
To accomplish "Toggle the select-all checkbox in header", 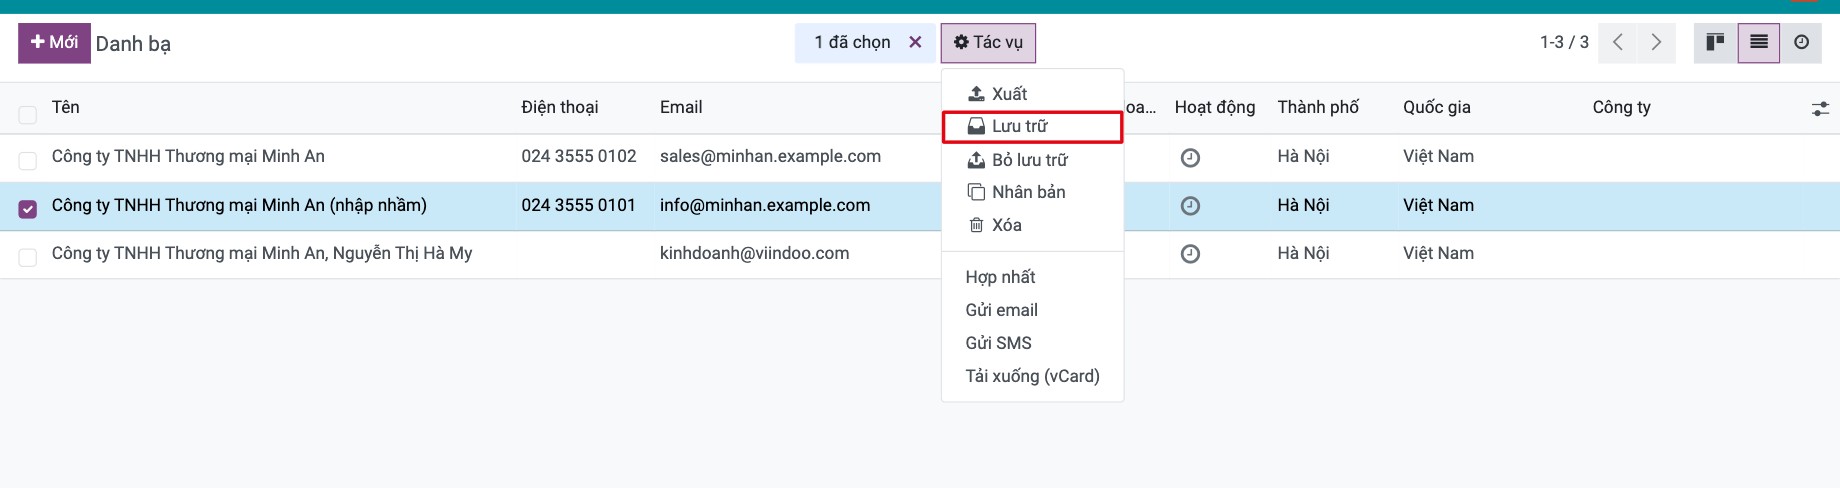I will point(28,115).
